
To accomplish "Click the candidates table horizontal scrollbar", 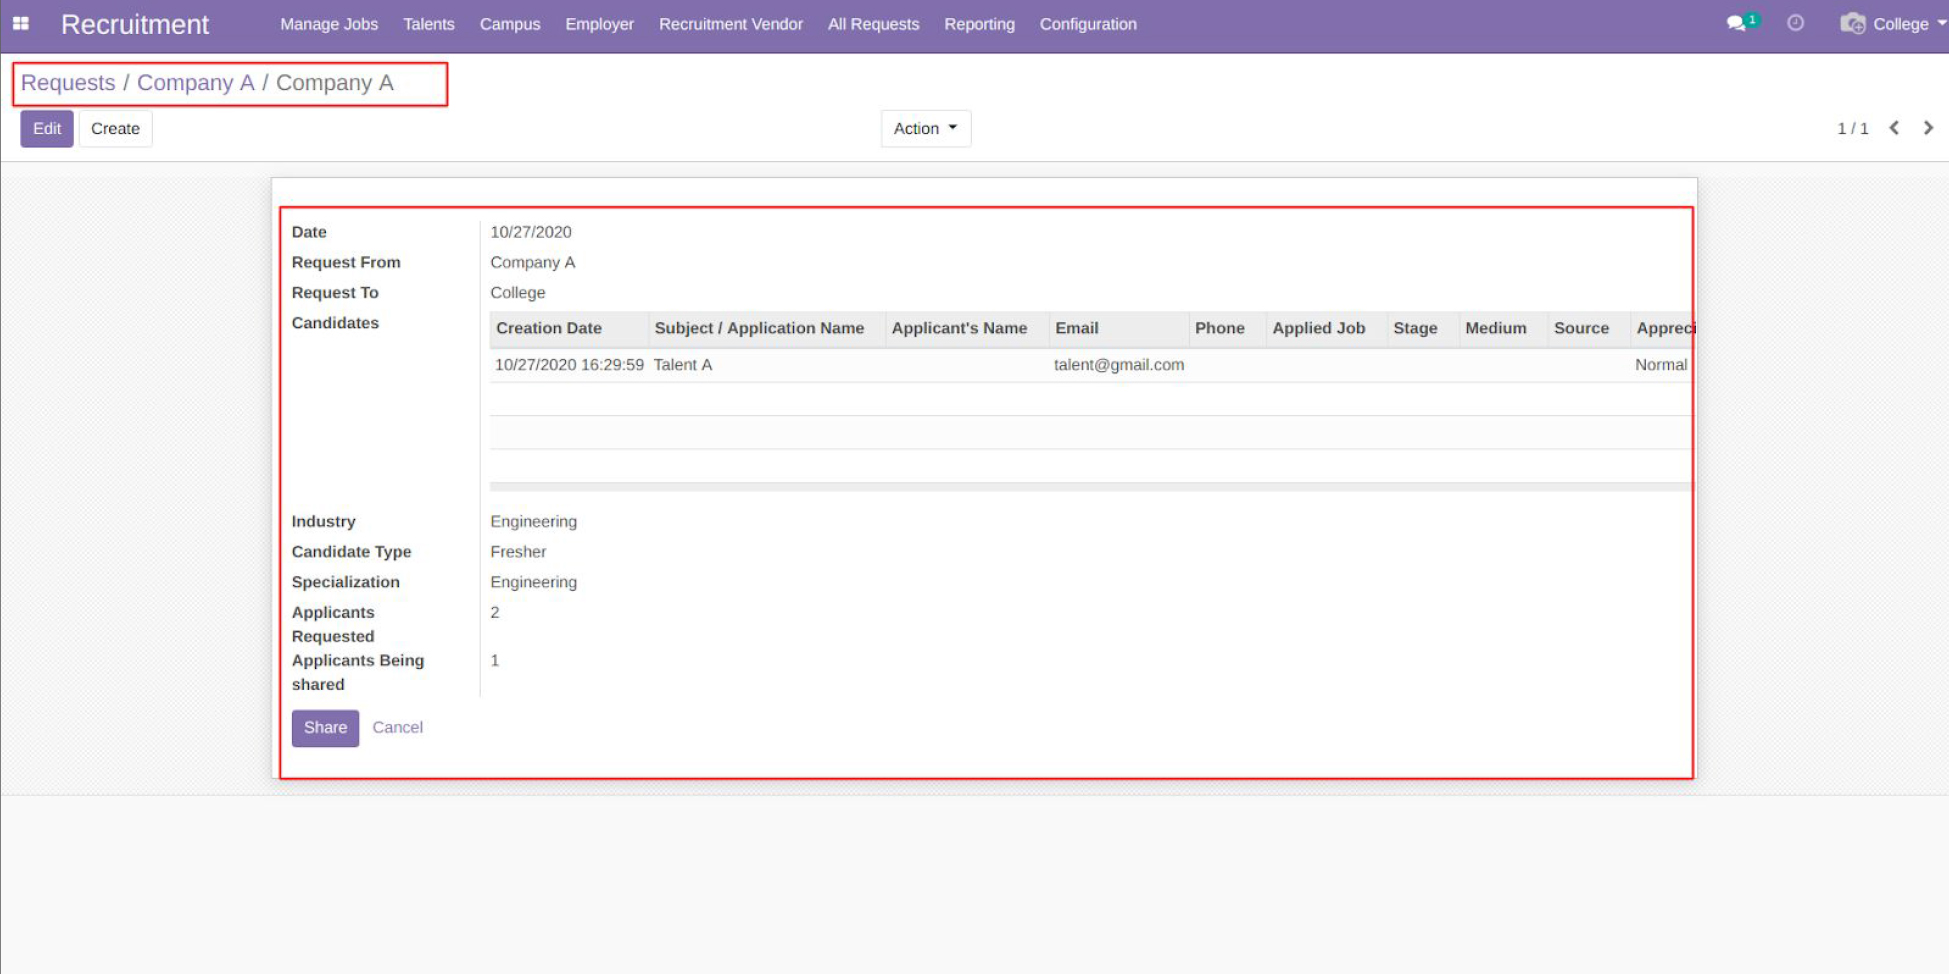I will [x=1089, y=487].
